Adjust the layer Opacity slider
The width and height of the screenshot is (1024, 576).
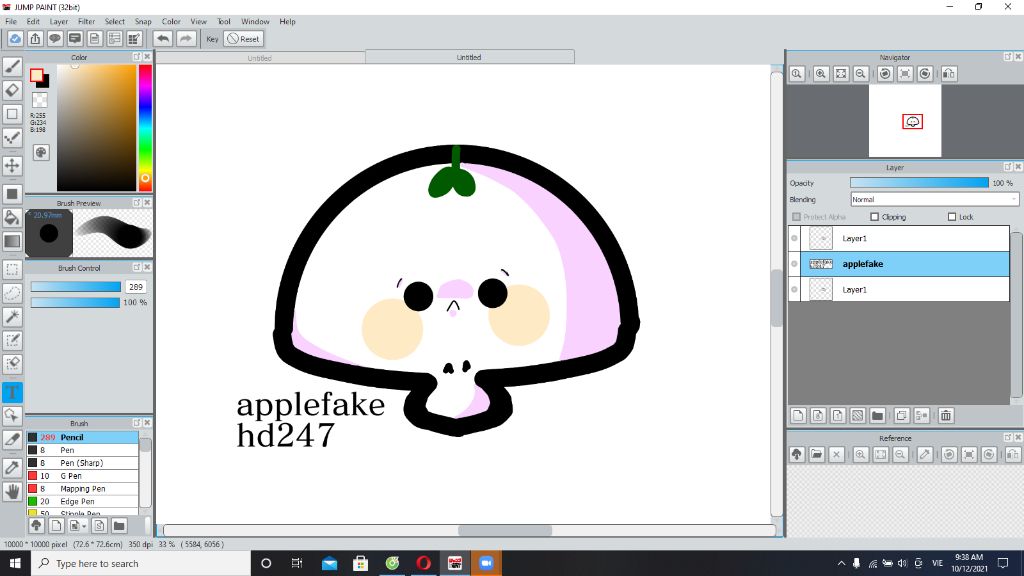pos(920,183)
